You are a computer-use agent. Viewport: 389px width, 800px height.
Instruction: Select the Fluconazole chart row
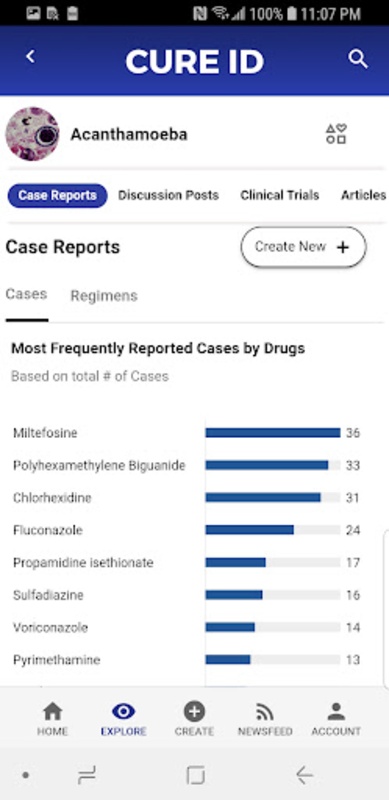click(x=186, y=530)
